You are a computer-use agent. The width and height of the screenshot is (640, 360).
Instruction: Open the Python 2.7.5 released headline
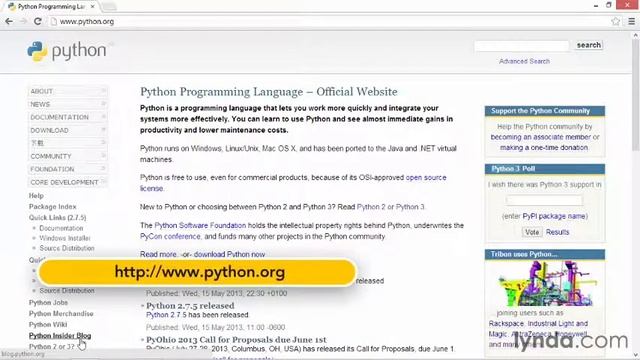tap(190, 305)
